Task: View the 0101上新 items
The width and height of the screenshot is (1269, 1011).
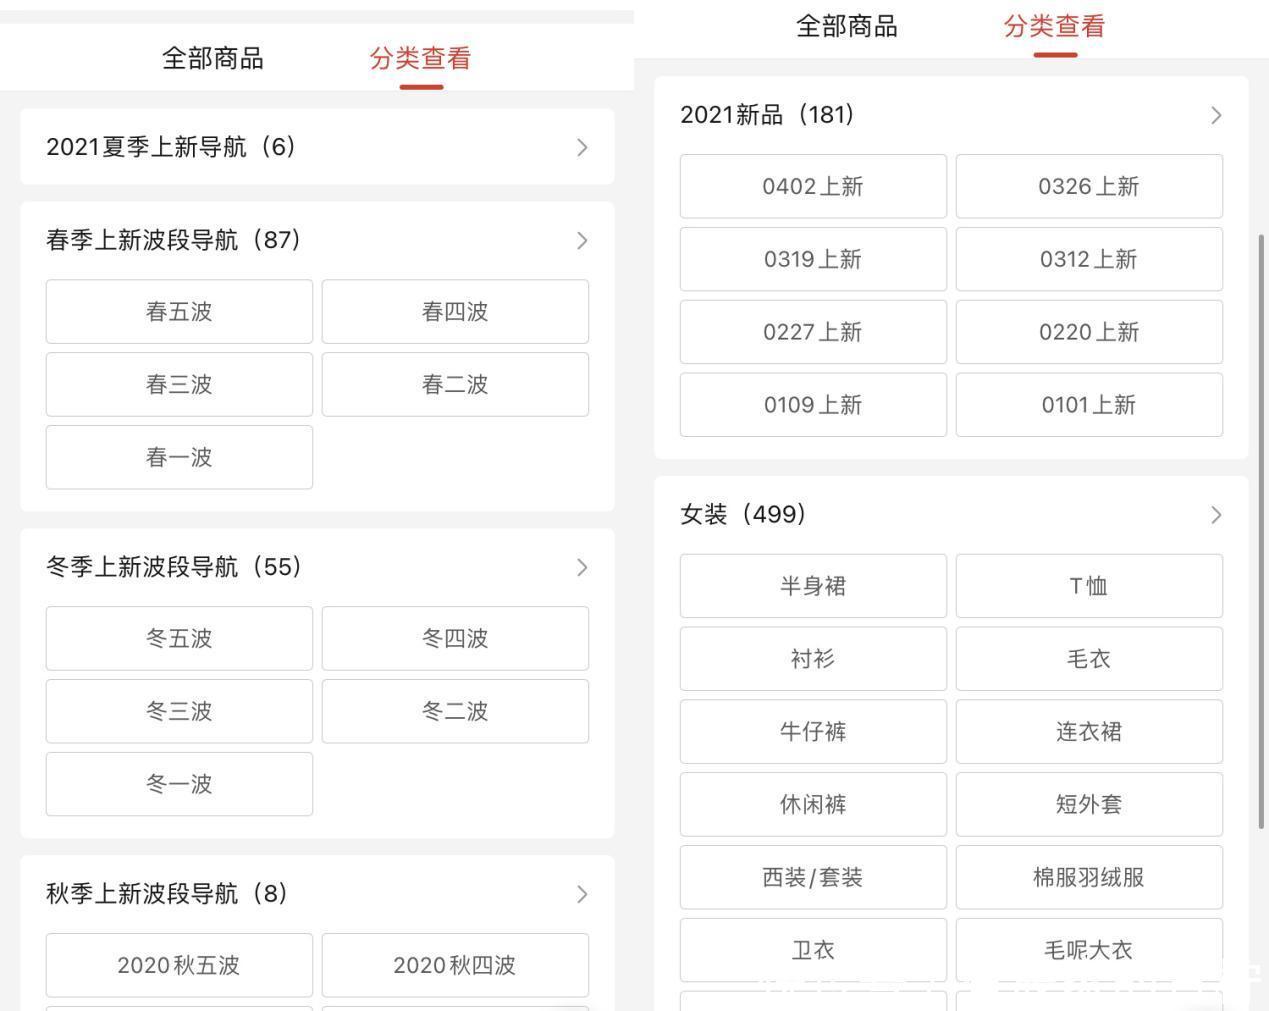Action: (1088, 404)
